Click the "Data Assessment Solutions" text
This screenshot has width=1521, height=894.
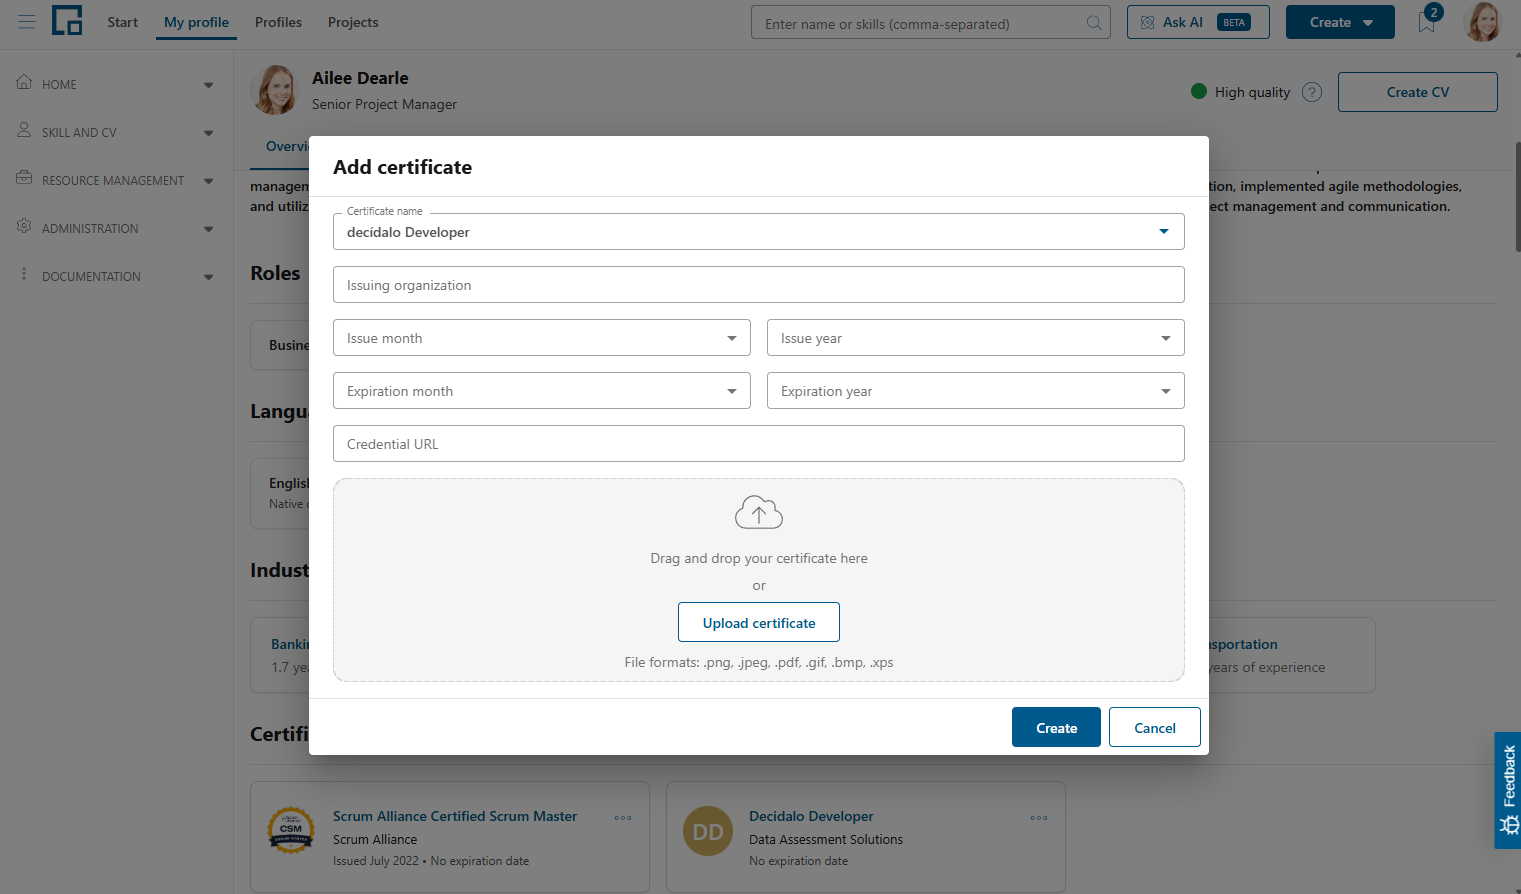point(826,840)
